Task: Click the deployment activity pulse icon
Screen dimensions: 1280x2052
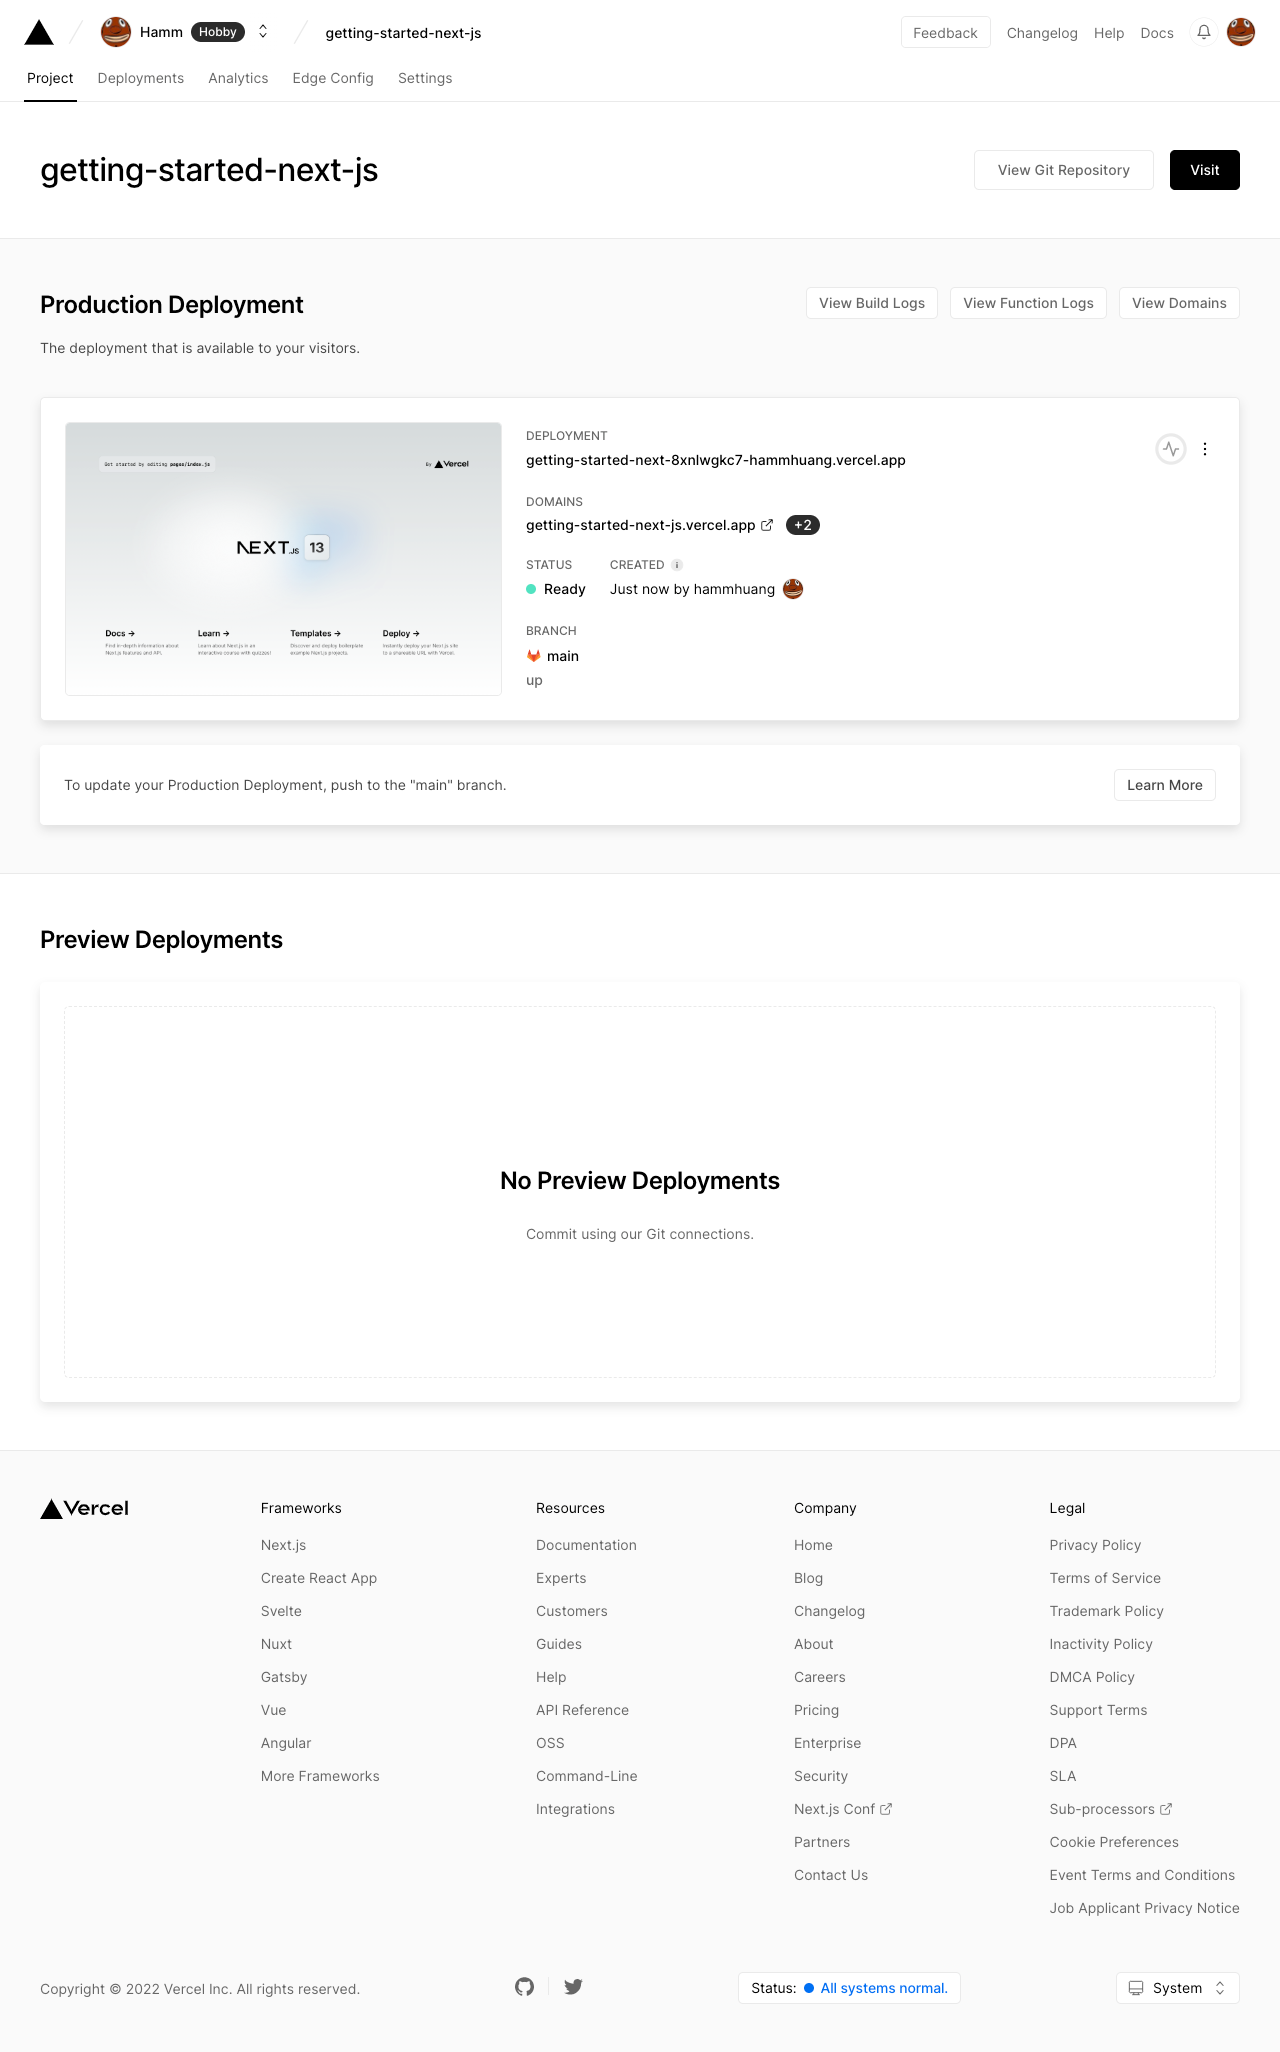Action: (x=1171, y=449)
